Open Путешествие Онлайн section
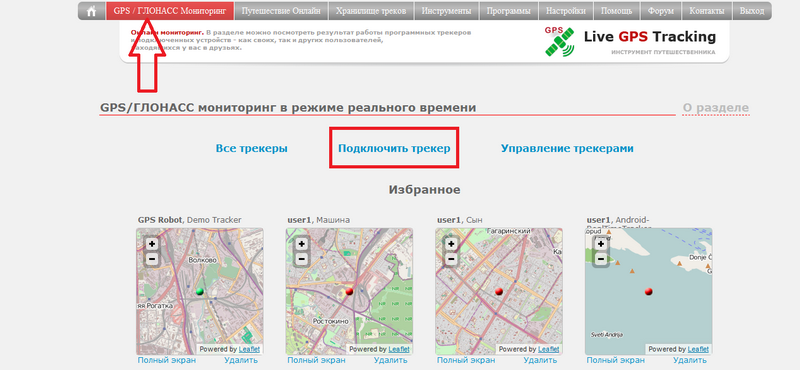Screen dimensions: 800x370 pyautogui.click(x=281, y=11)
